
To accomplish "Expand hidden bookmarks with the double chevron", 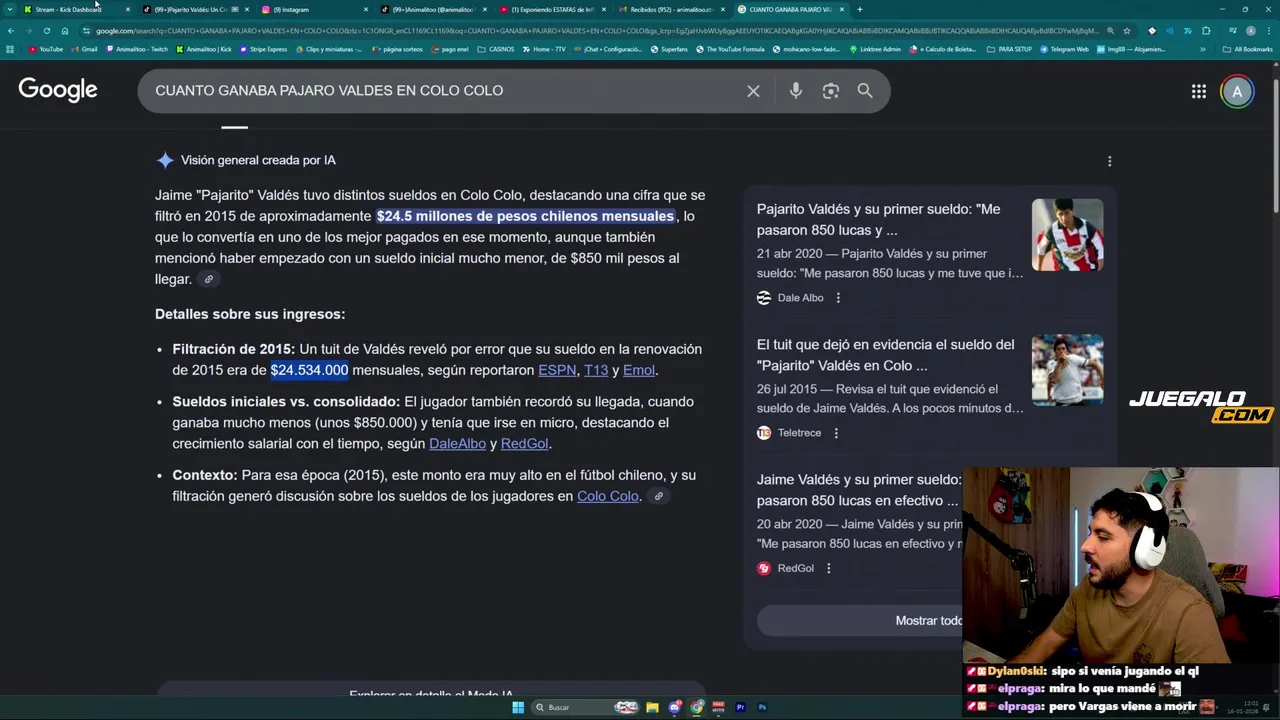I will click(1203, 49).
